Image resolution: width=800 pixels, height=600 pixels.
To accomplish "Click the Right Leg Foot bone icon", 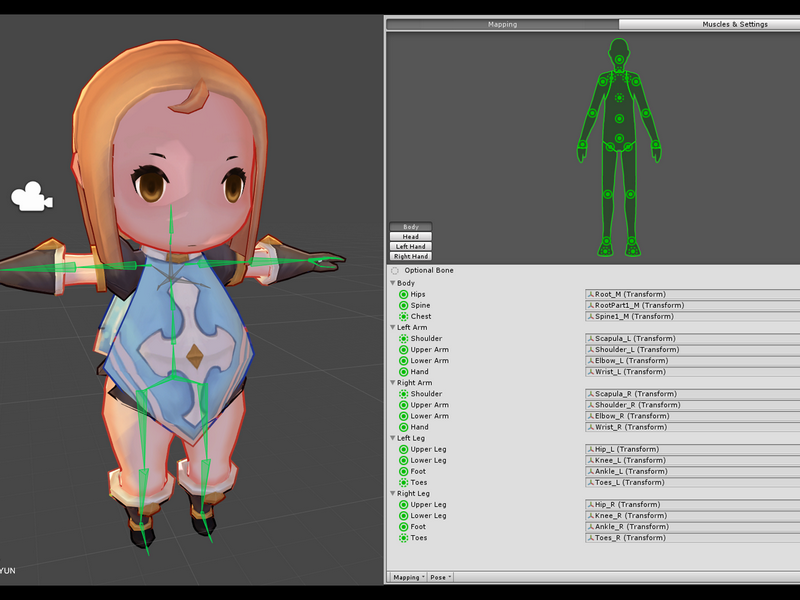I will (x=403, y=527).
